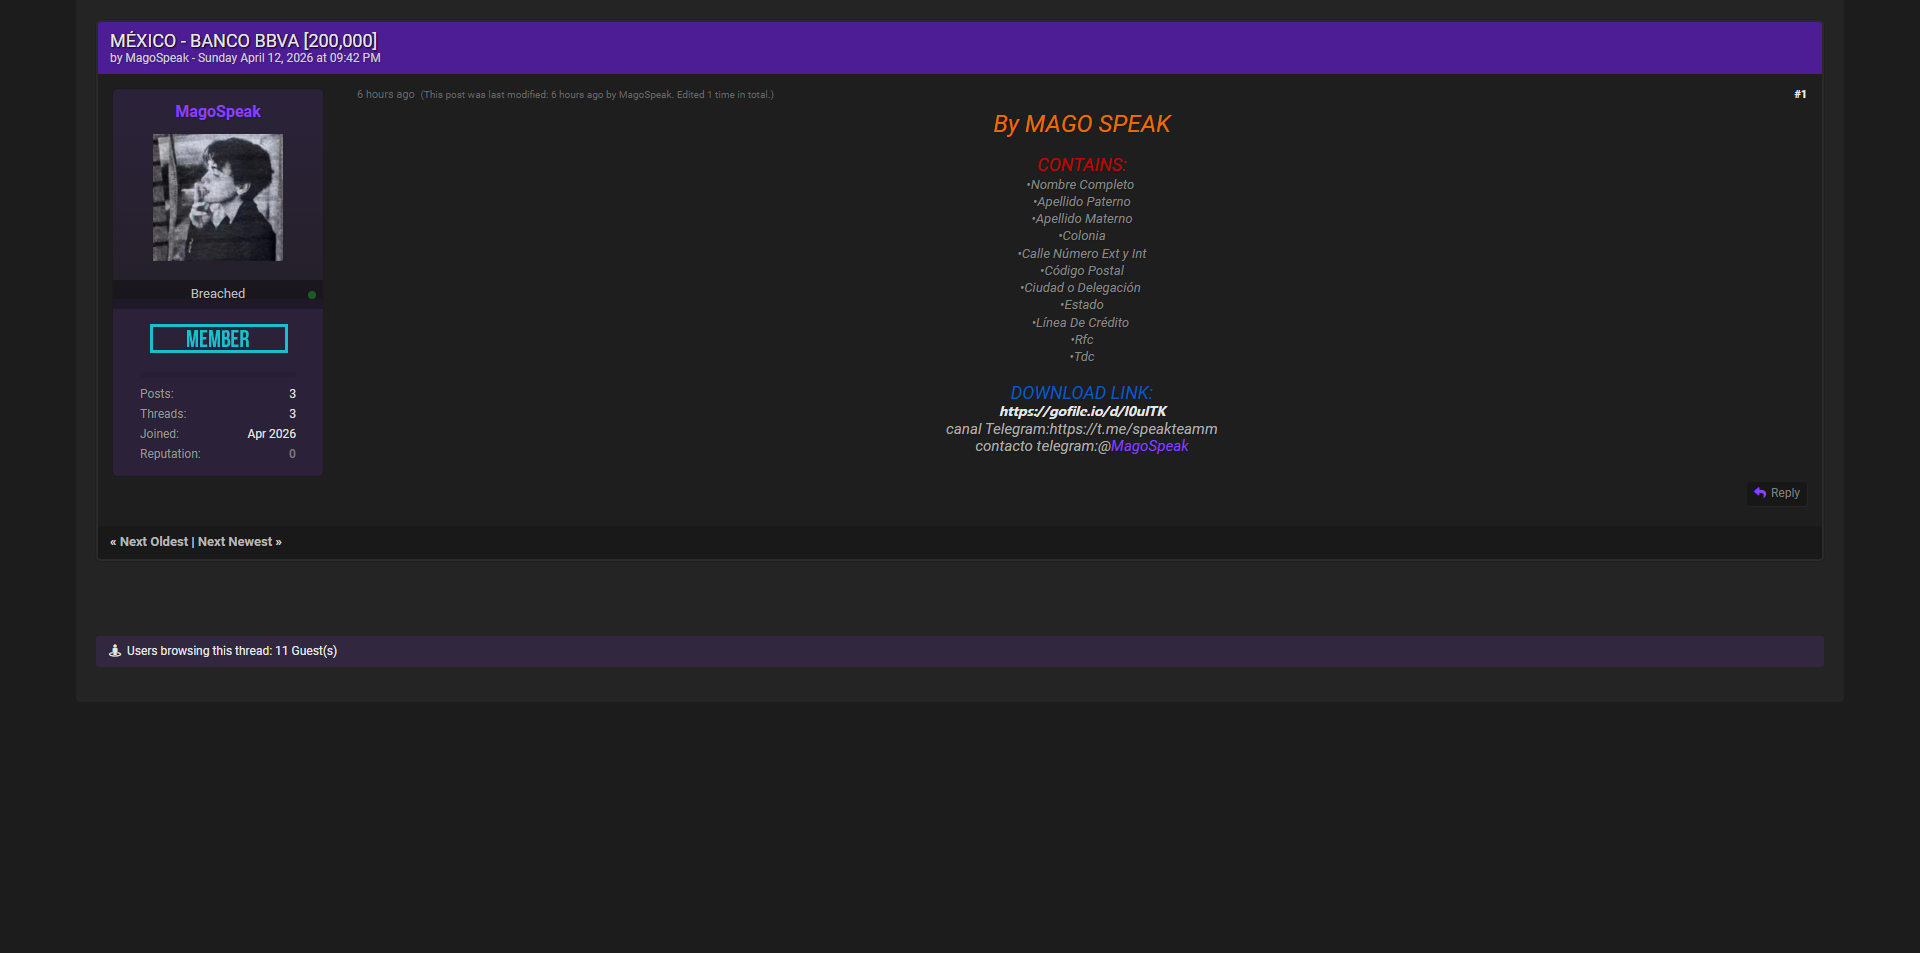
Task: Click the Threads count value
Action: (x=292, y=414)
